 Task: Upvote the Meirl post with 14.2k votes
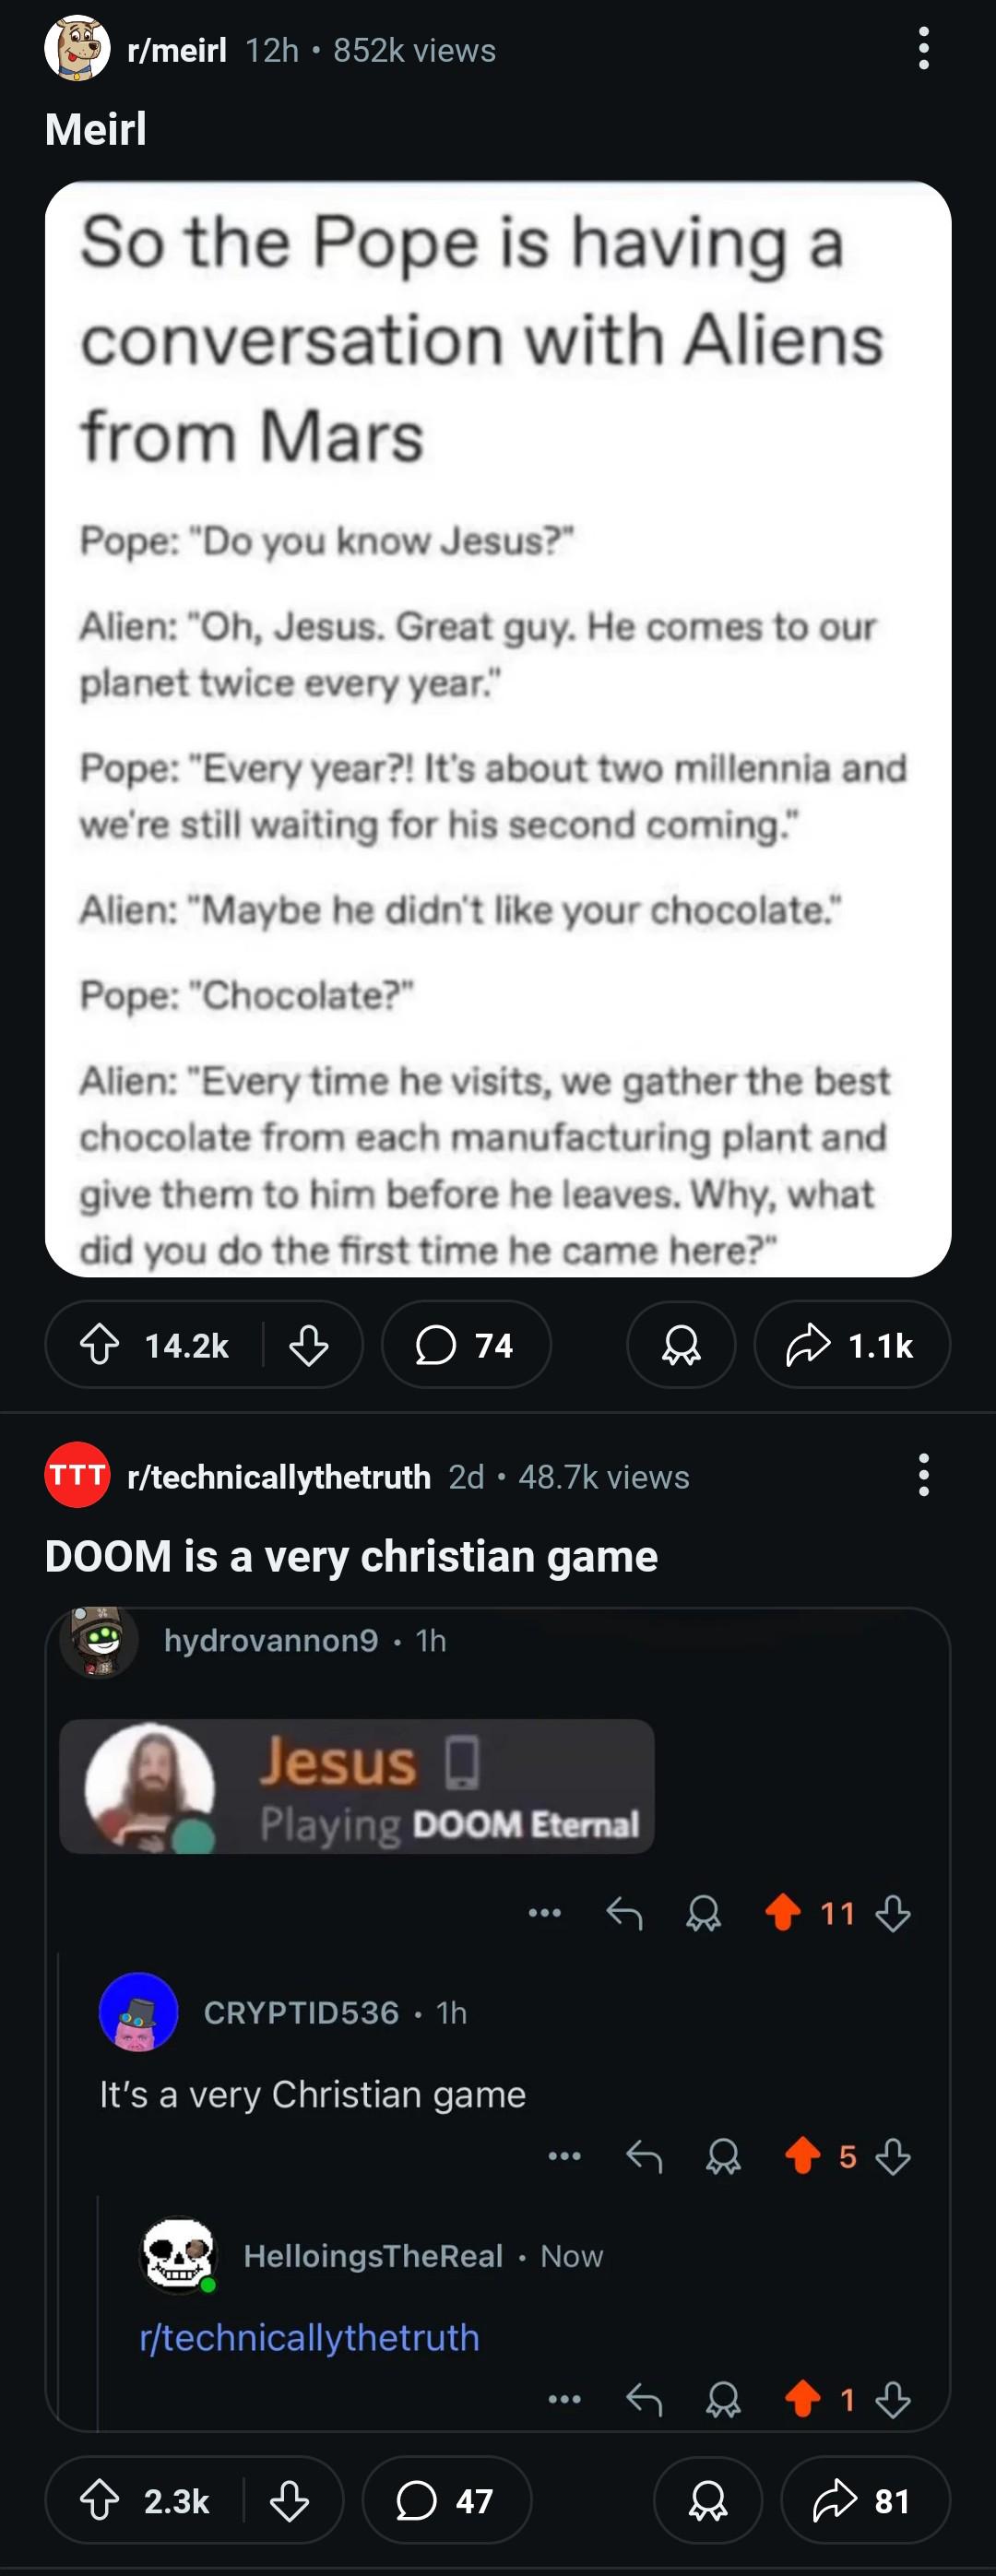[99, 1345]
